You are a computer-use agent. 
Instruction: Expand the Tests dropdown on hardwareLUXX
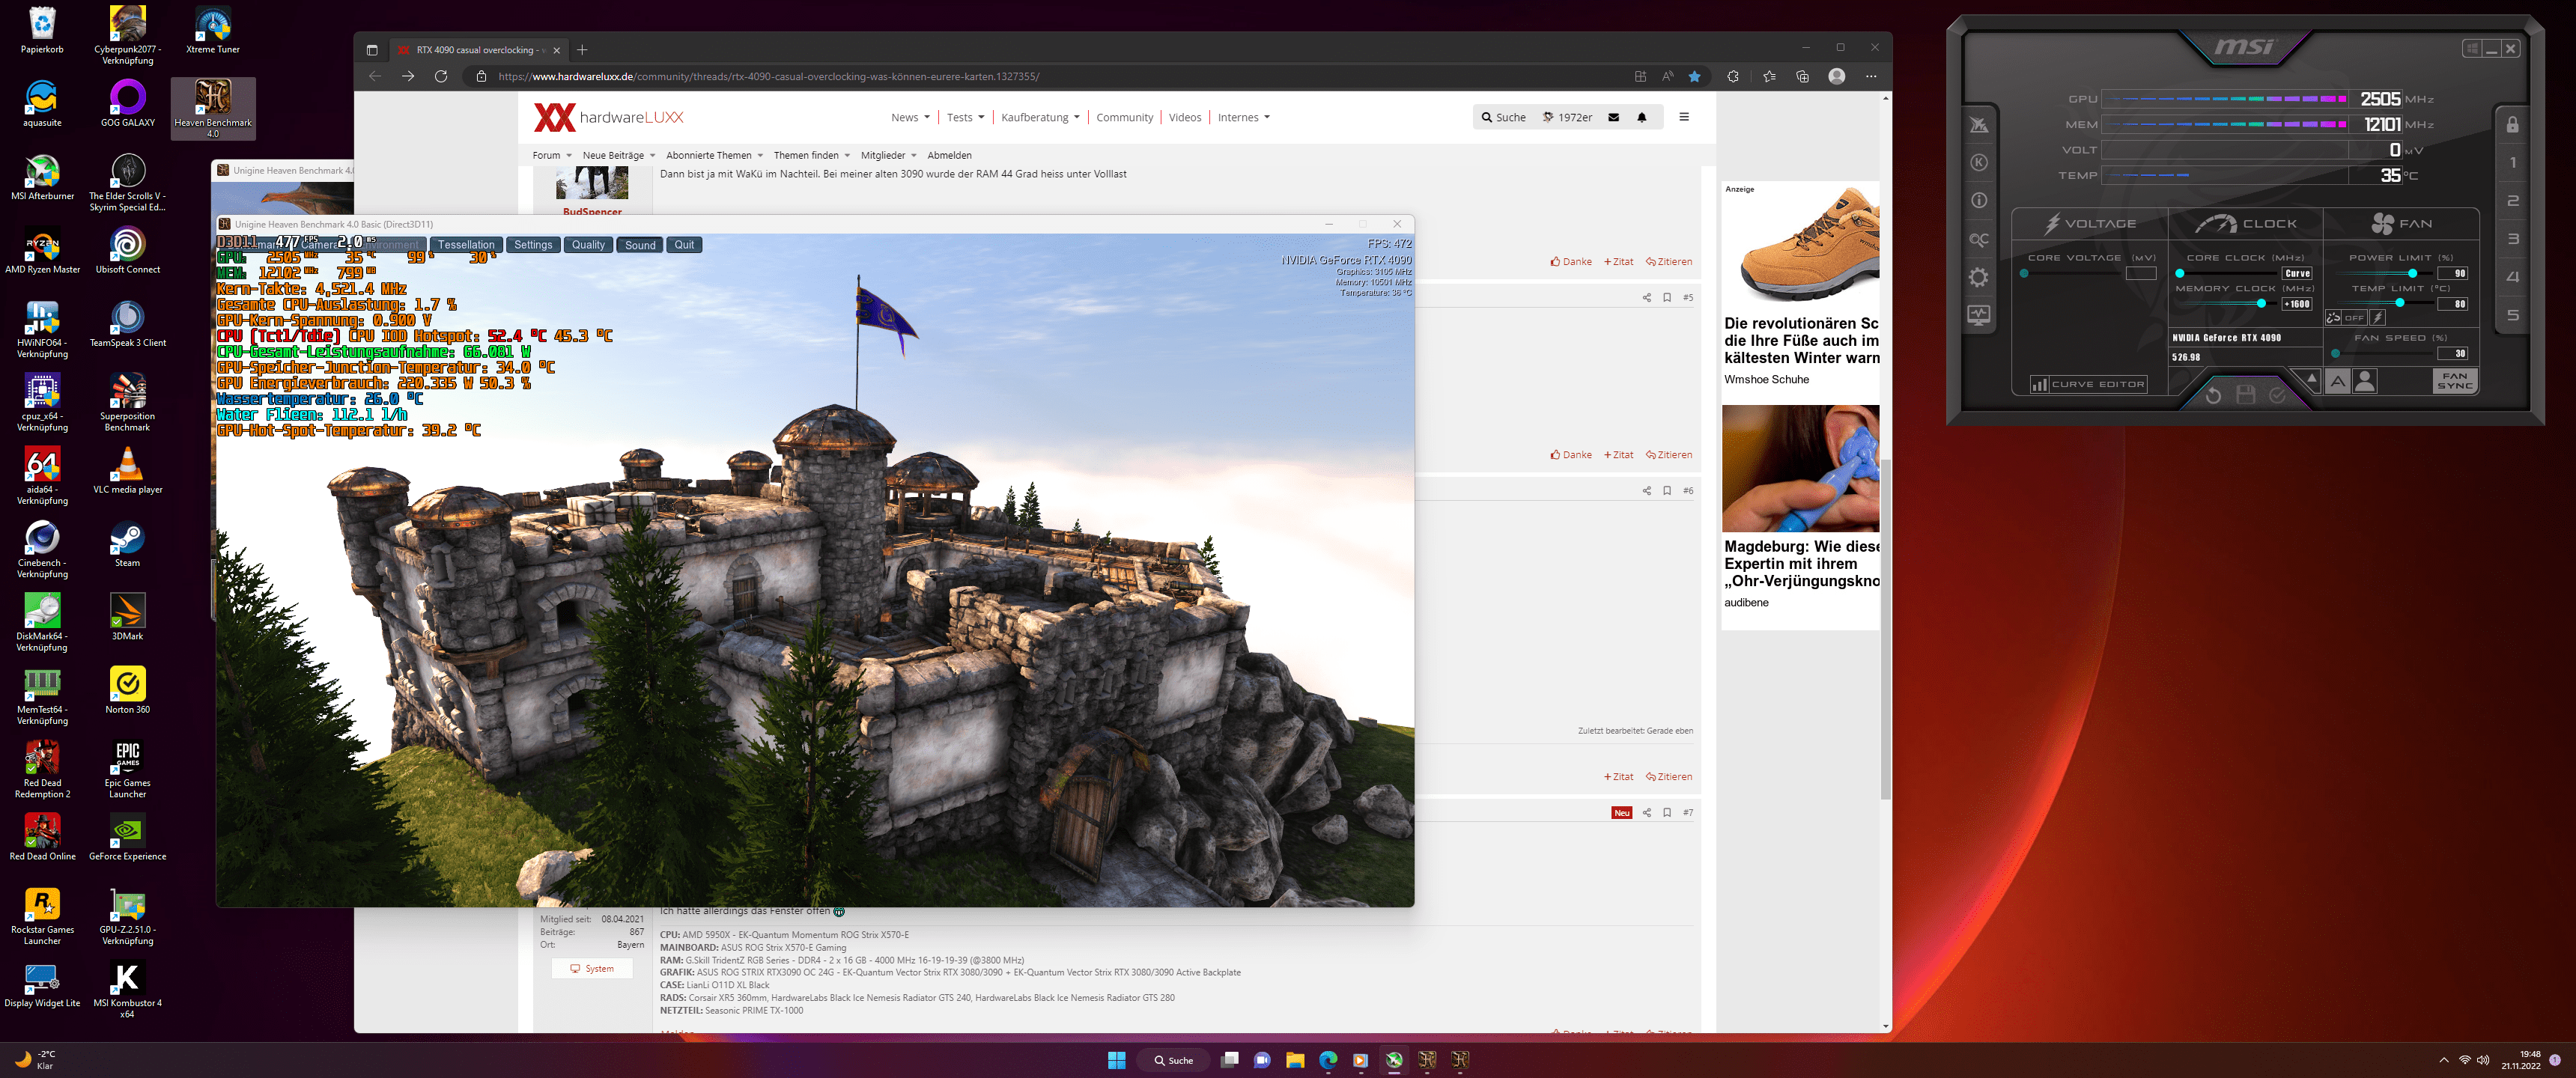[965, 117]
